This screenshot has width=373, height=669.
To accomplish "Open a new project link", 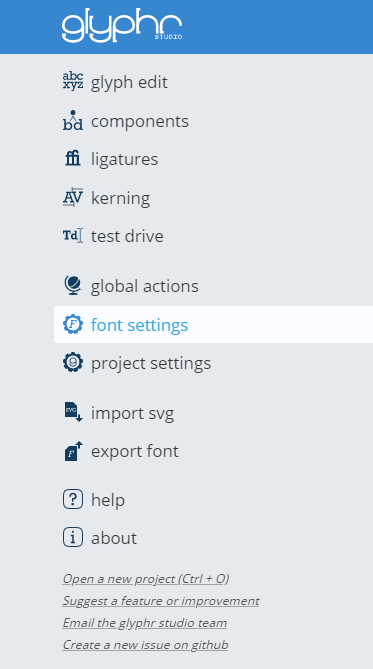I will 146,579.
